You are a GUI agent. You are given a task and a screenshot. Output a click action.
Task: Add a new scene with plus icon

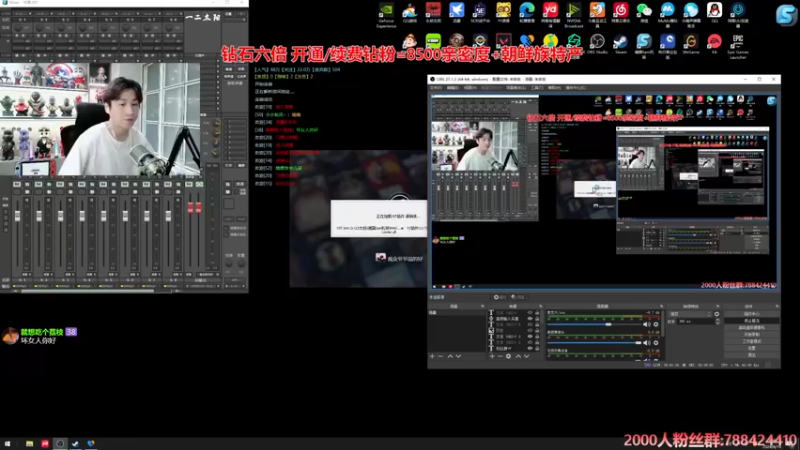[432, 356]
